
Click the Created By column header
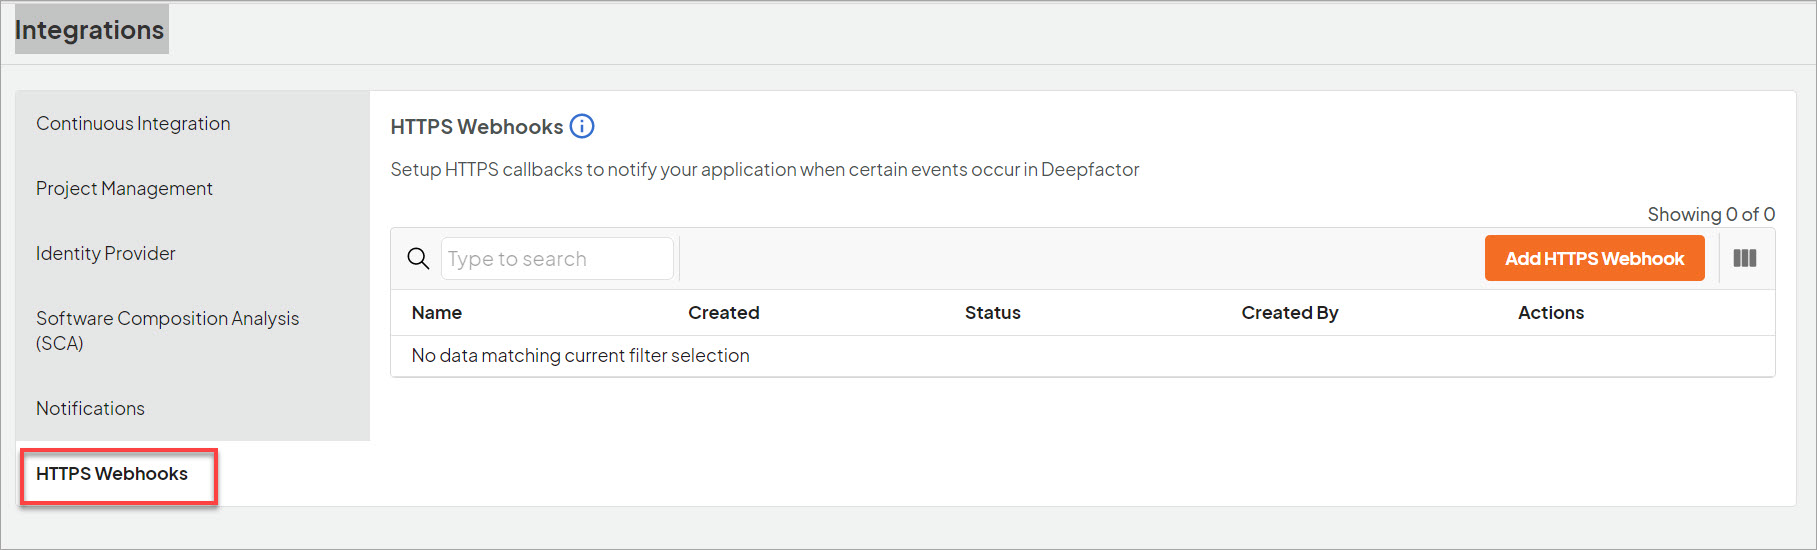pos(1290,312)
